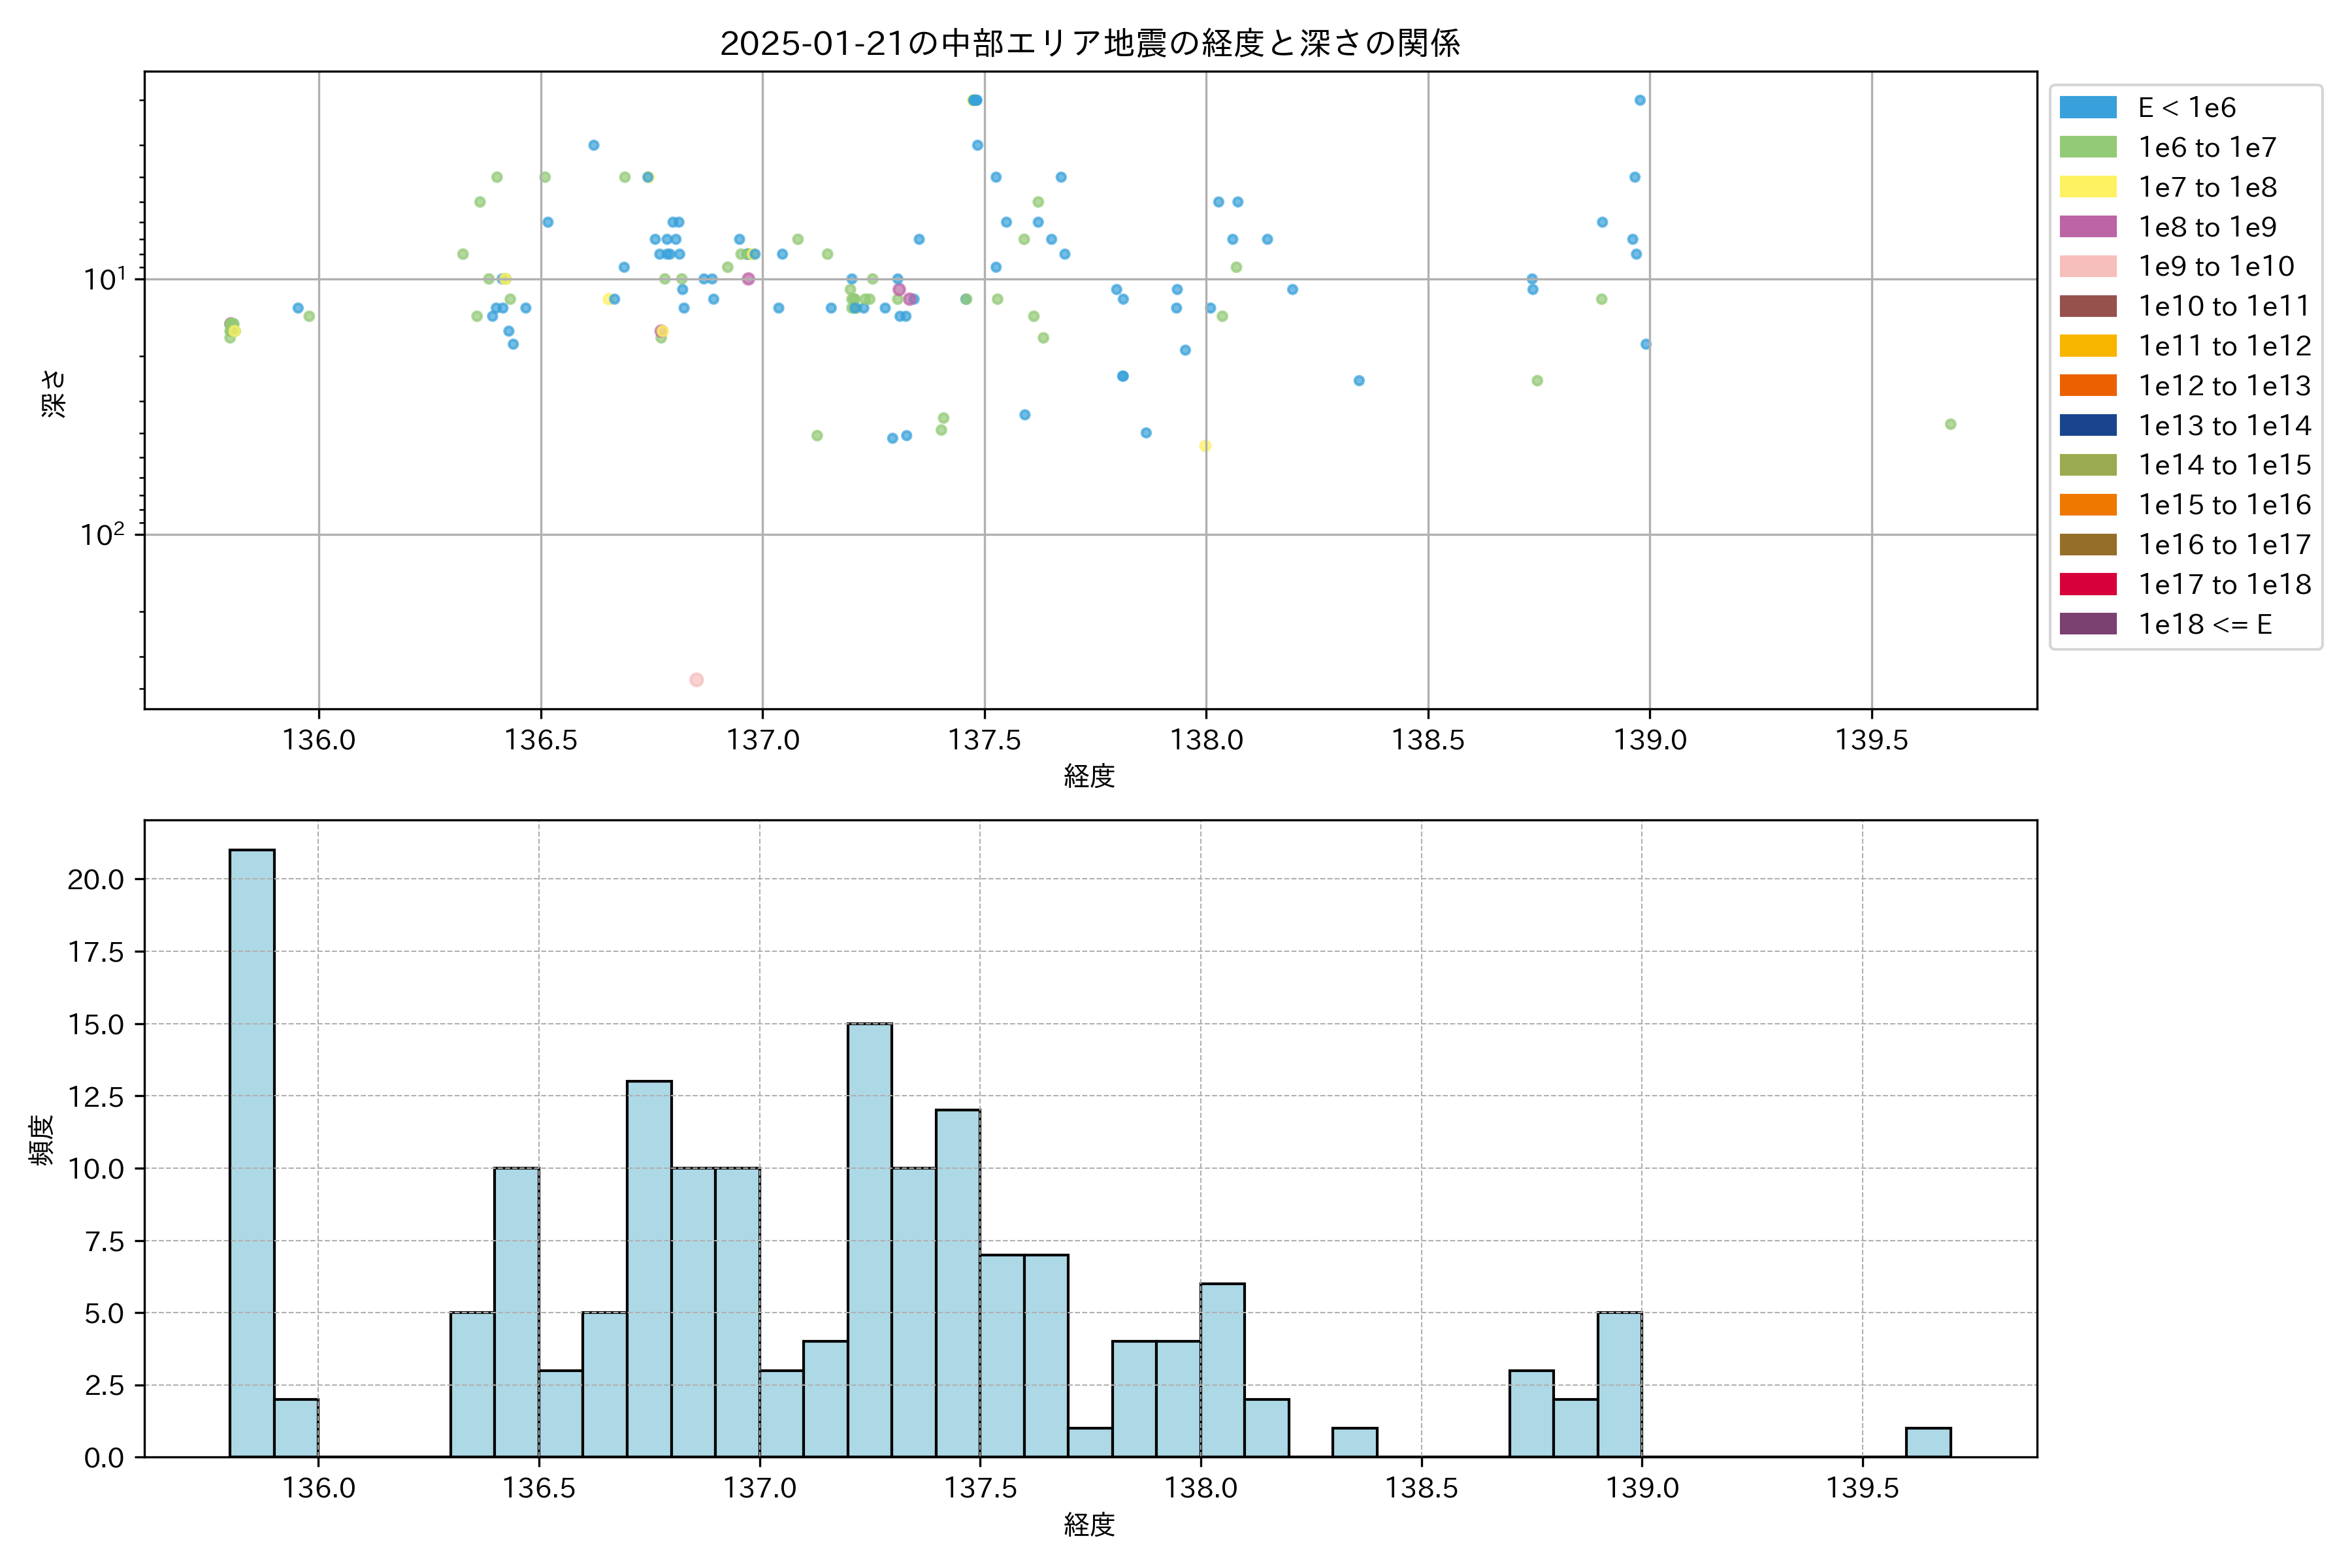The image size is (2352, 1568).
Task: Click the blue 'E < 1e6' legend swatch
Action: 2087,108
